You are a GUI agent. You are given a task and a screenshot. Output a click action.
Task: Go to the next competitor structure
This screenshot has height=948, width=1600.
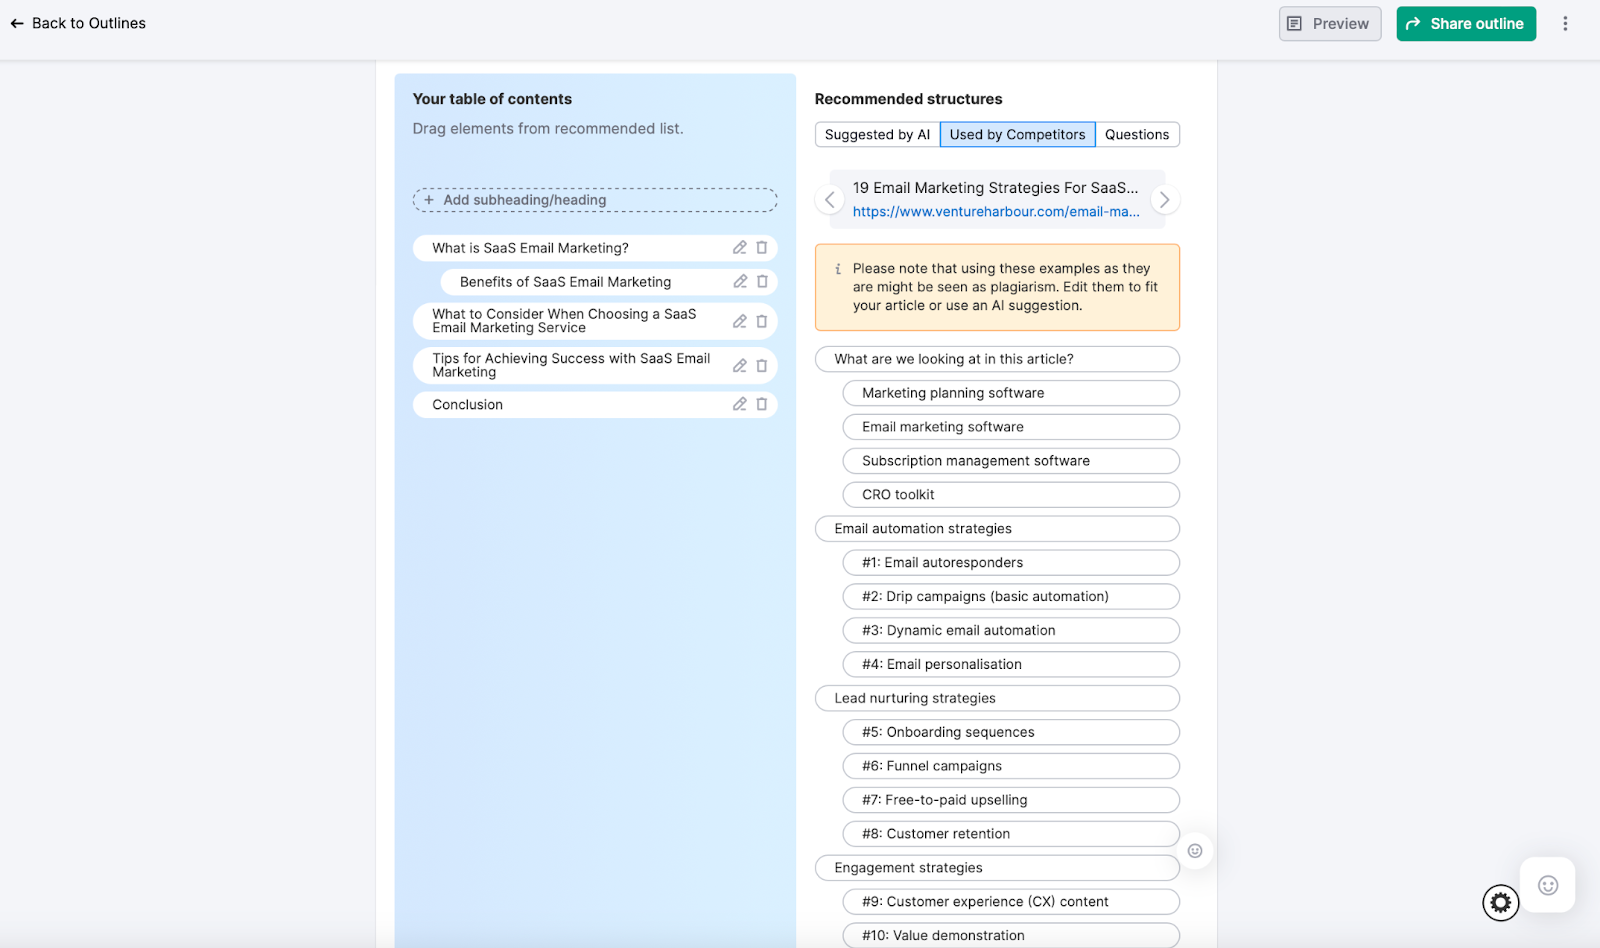pos(1164,200)
